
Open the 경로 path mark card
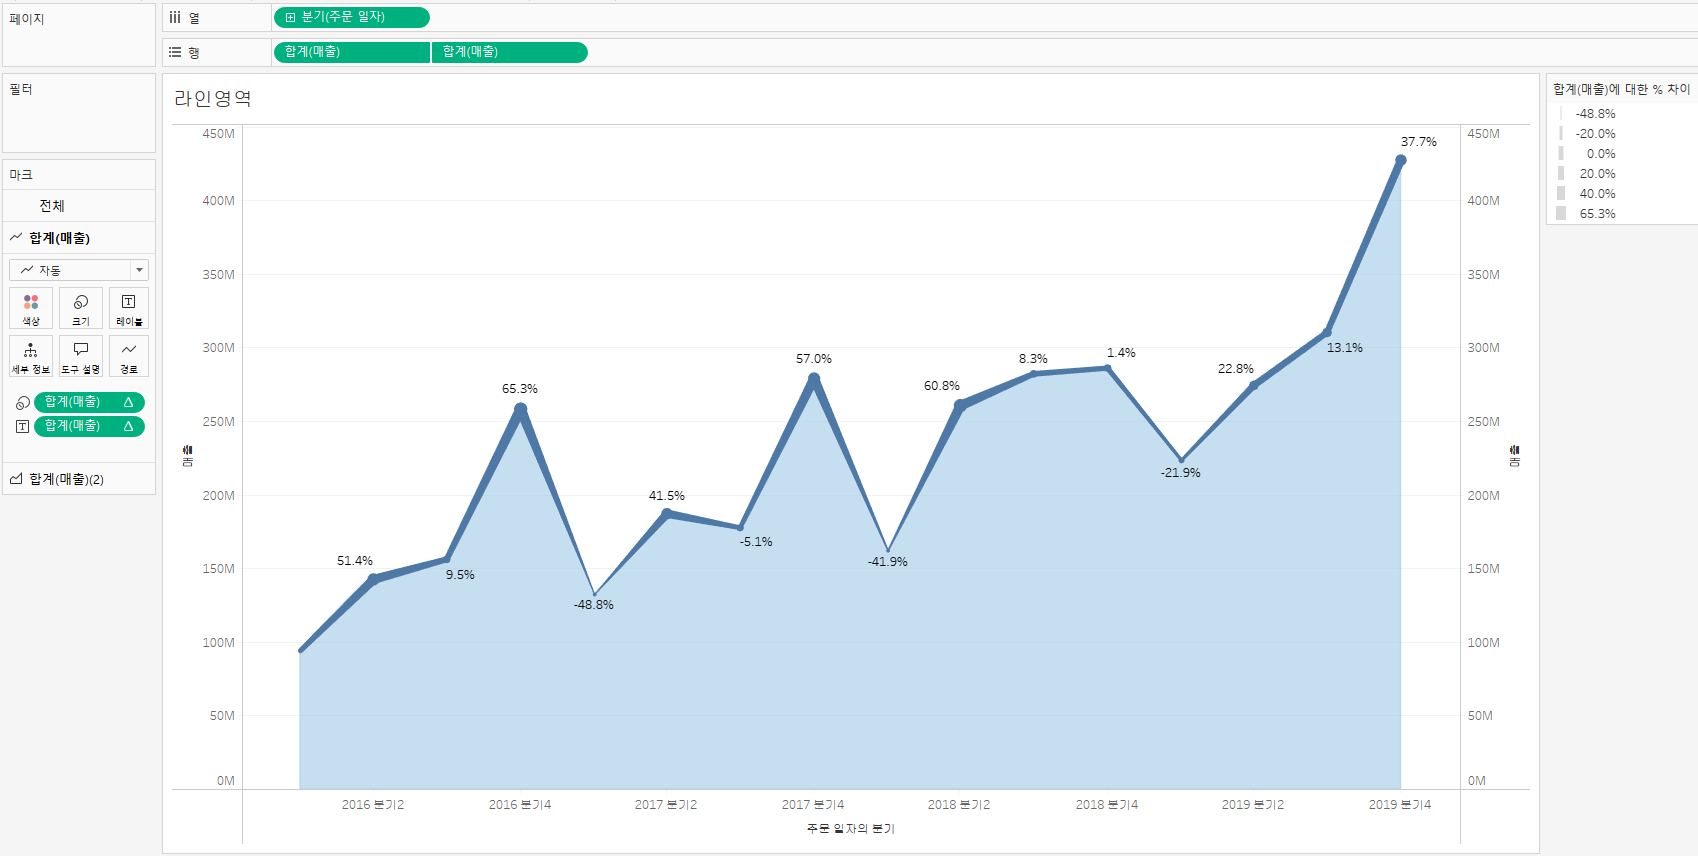129,356
